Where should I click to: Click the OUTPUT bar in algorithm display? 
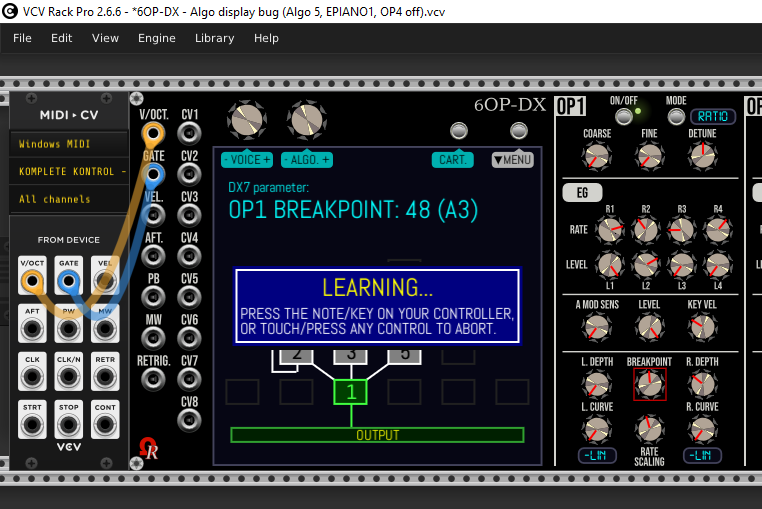click(377, 435)
